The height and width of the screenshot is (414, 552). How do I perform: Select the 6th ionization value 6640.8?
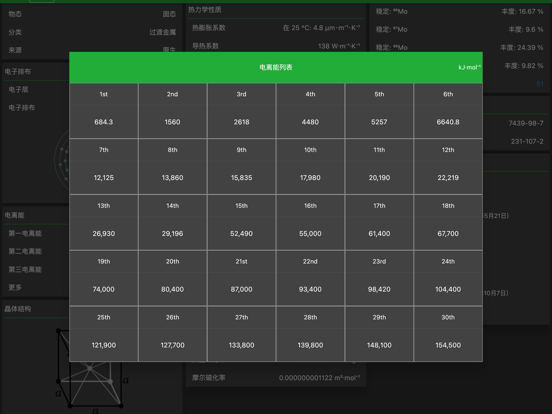coord(448,122)
